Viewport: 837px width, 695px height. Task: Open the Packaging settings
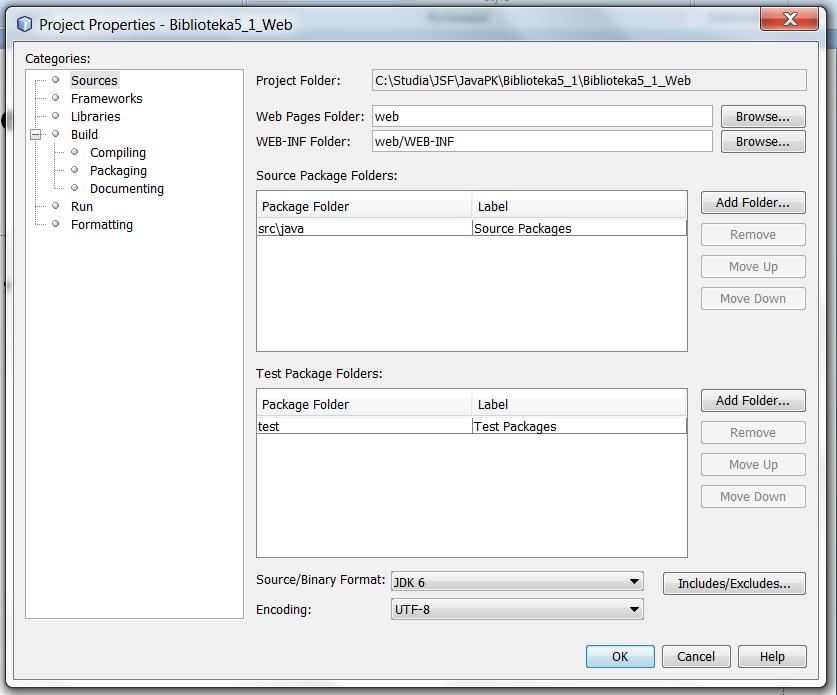click(x=118, y=171)
